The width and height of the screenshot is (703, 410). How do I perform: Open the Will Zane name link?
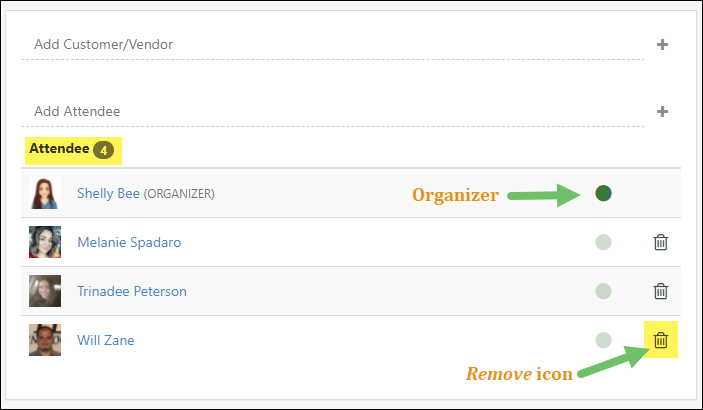click(106, 340)
